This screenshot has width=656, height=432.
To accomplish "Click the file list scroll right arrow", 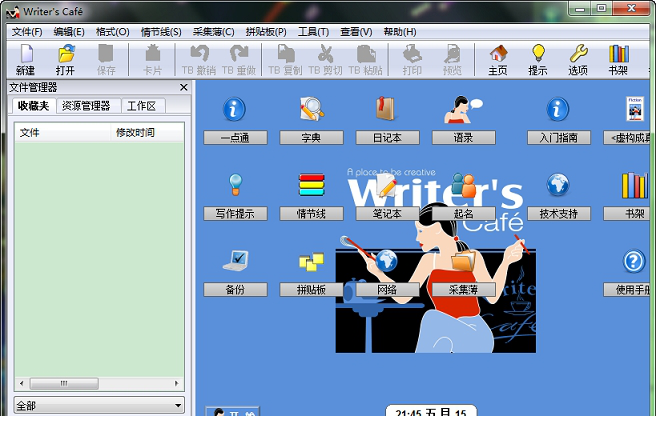I will [x=177, y=383].
